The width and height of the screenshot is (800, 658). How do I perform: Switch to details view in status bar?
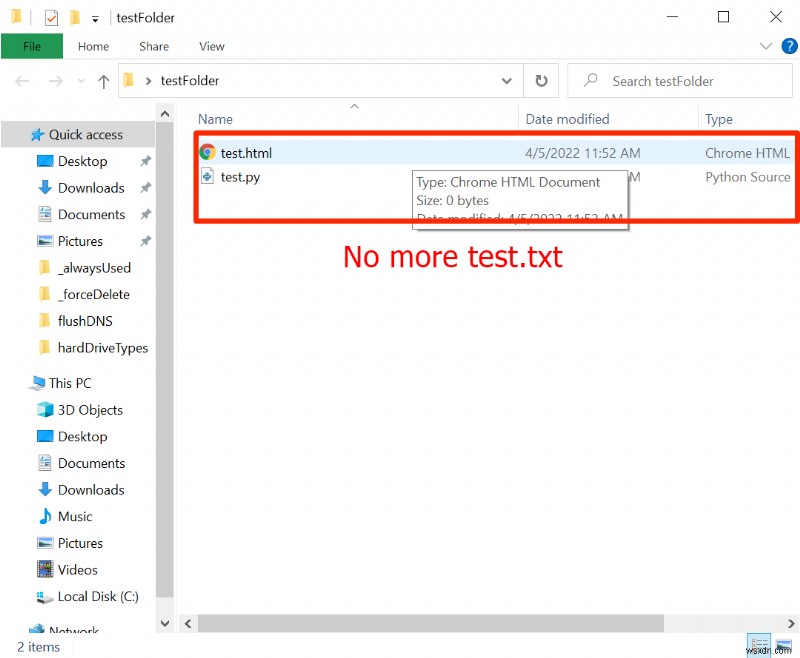click(x=761, y=645)
